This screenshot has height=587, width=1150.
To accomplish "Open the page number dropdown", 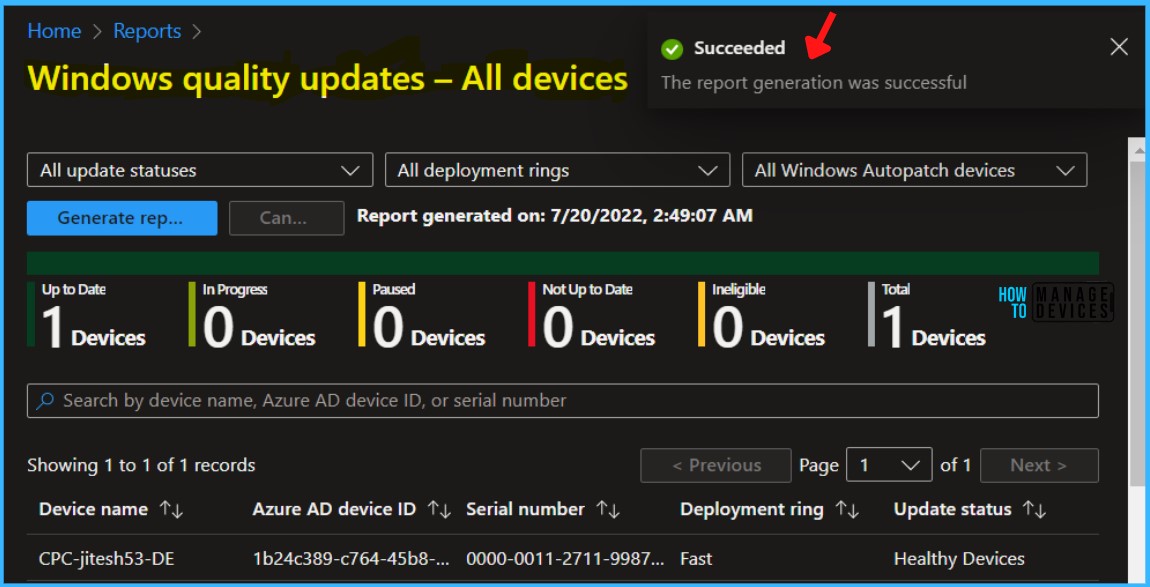I will click(x=889, y=465).
